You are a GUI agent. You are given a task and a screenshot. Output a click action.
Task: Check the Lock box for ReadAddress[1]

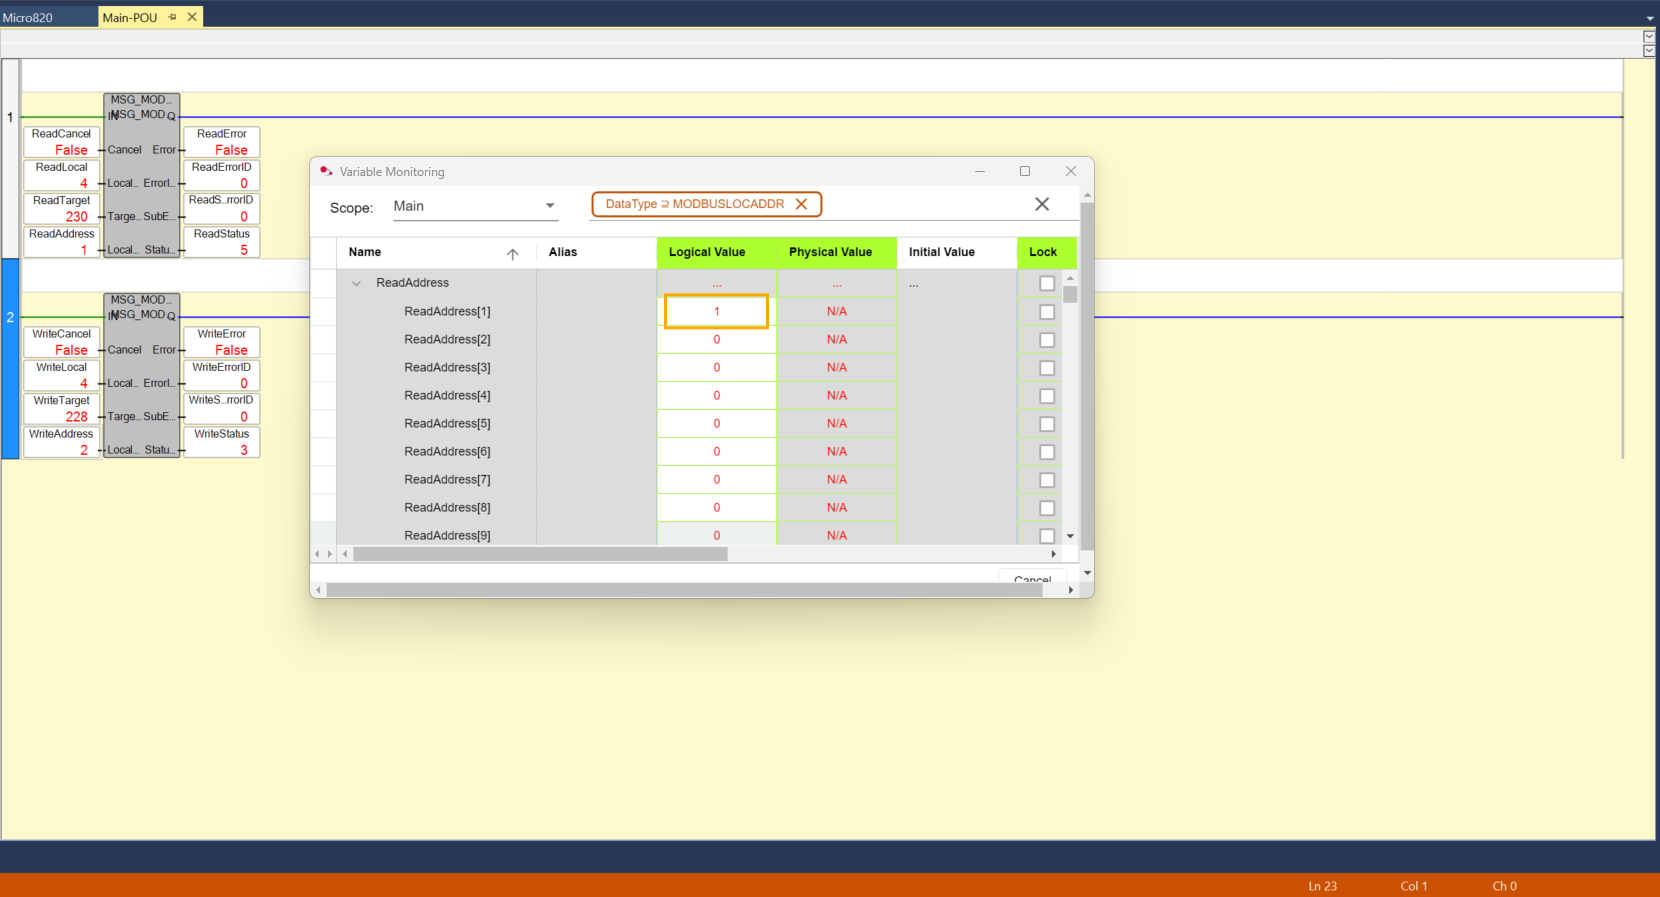(1046, 312)
